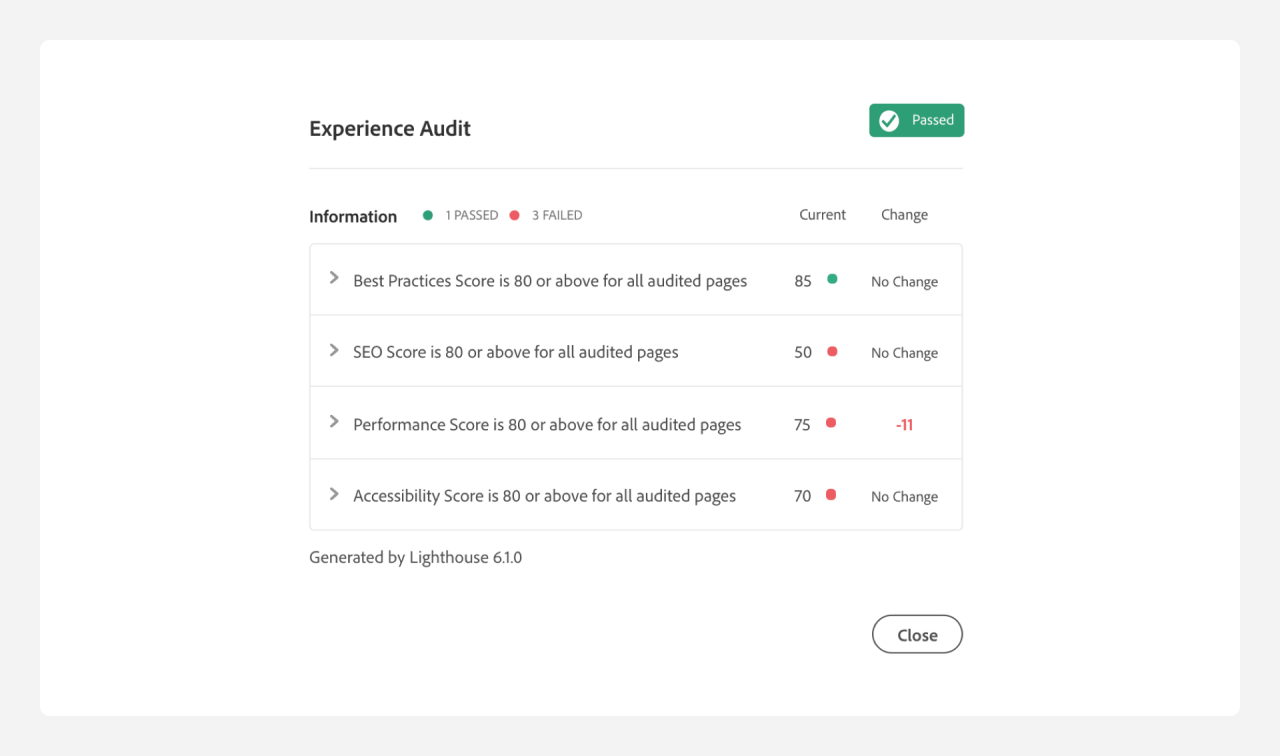Click the -11 change value for Performance
The image size is (1280, 756).
[x=904, y=425]
